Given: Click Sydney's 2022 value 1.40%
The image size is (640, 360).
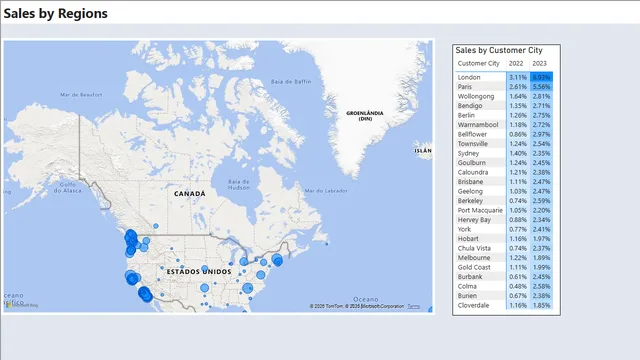Looking at the screenshot, I should pos(518,153).
